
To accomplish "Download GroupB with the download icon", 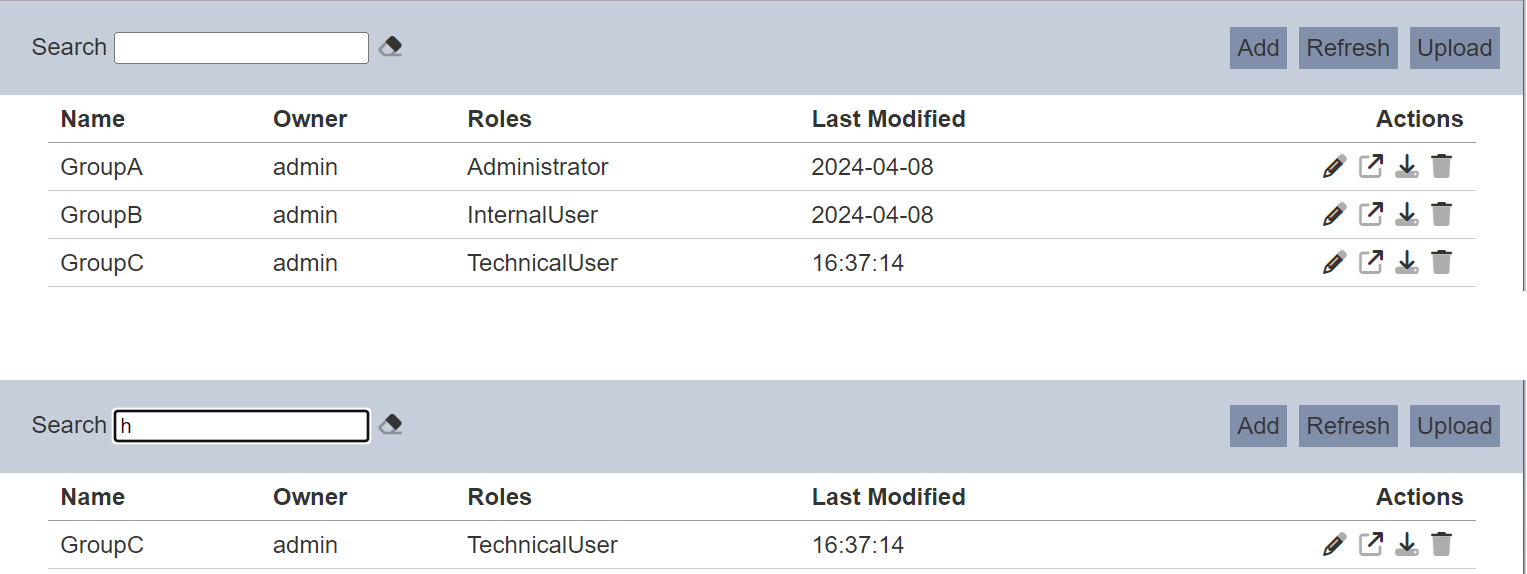I will pyautogui.click(x=1407, y=214).
